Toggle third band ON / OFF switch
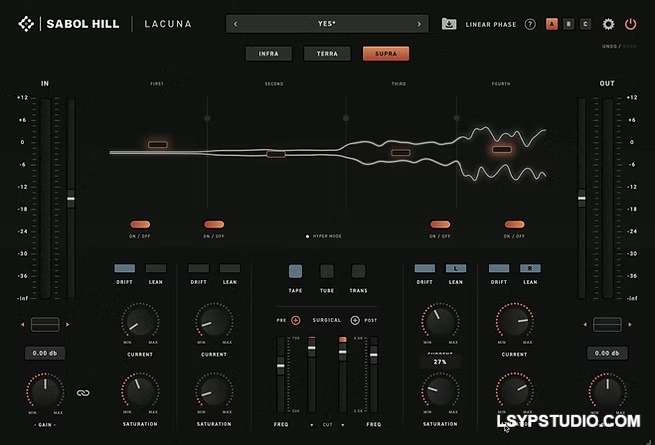Screen dimensions: 655x445 click(440, 224)
